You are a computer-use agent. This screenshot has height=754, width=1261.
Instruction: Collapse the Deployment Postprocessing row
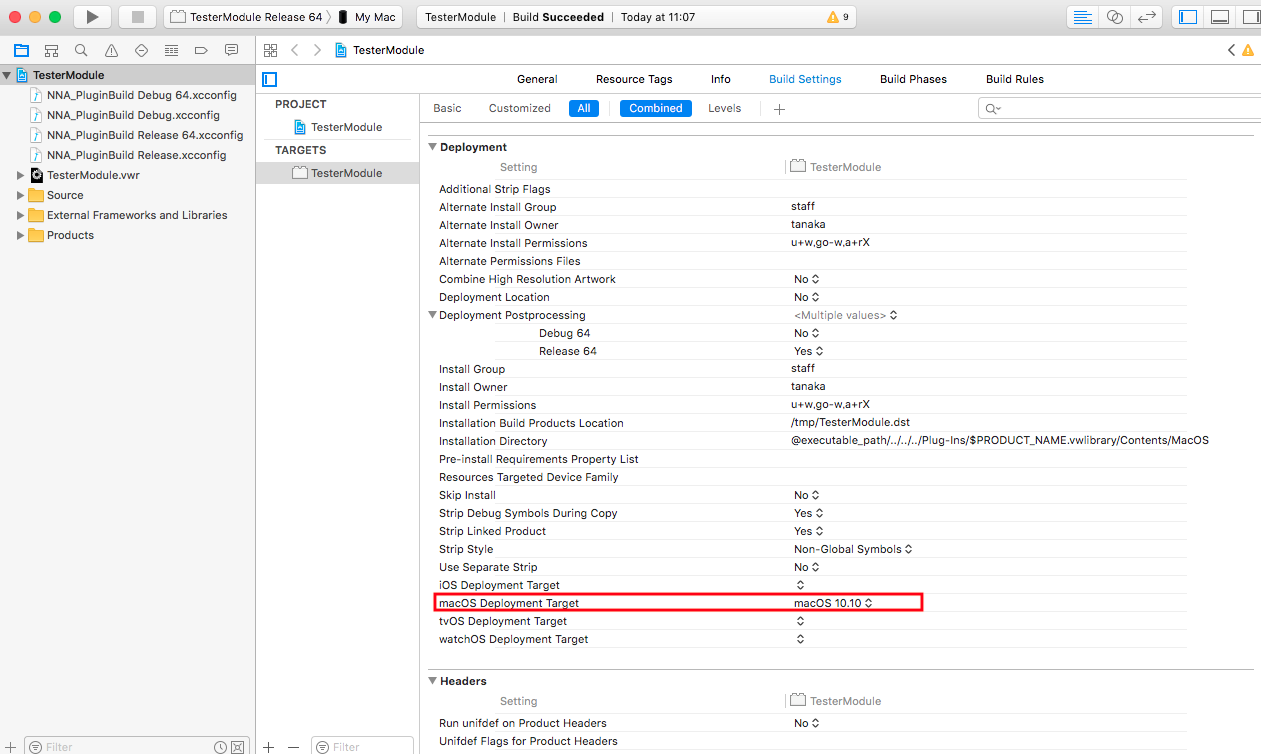point(432,315)
